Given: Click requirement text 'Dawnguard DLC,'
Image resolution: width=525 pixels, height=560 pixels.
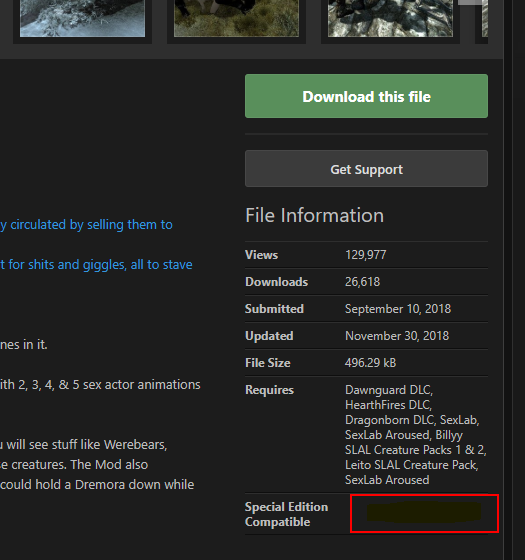Looking at the screenshot, I should pyautogui.click(x=389, y=390).
